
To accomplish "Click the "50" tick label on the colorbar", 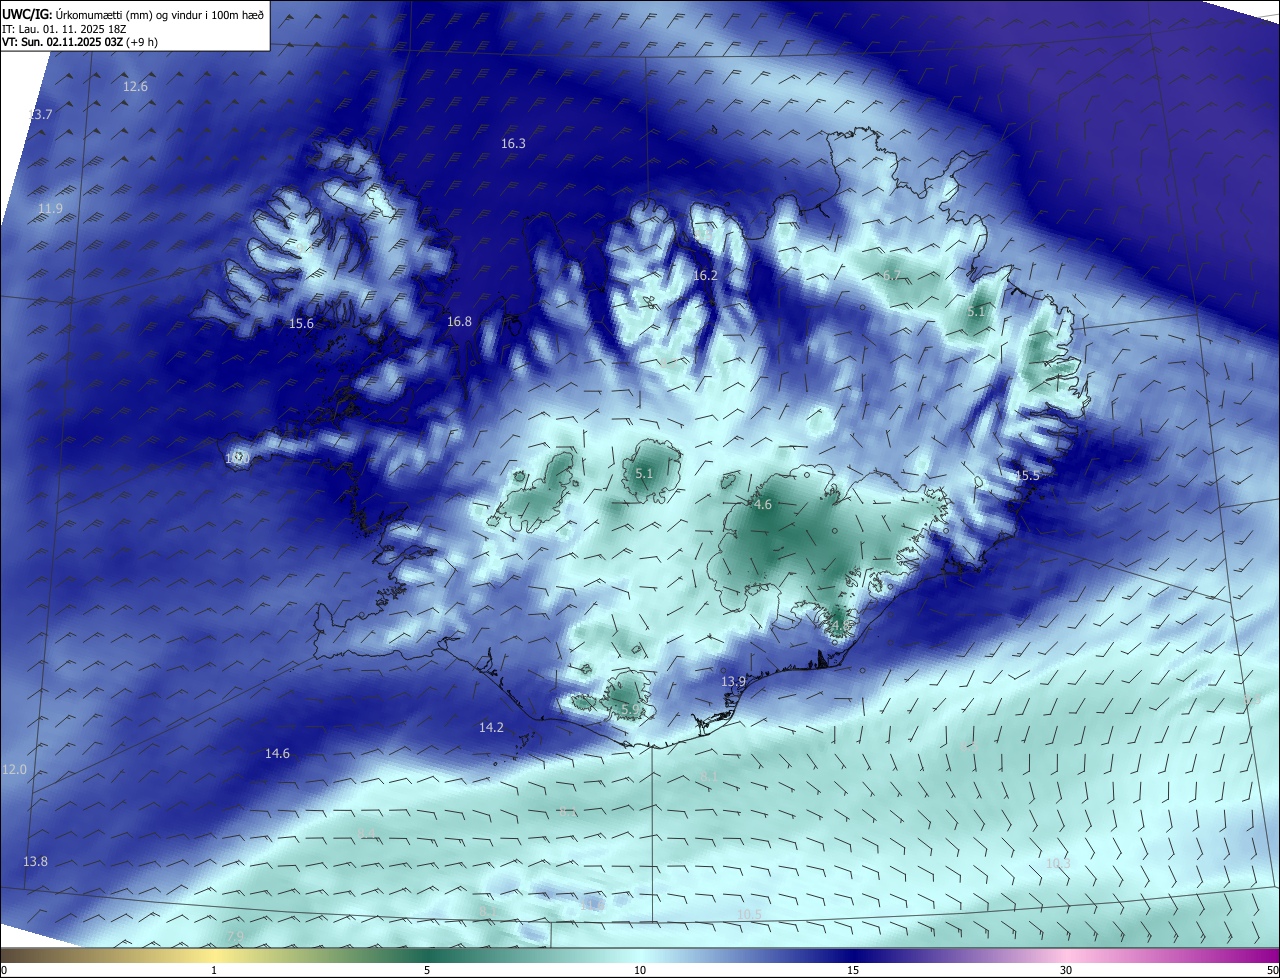I will tap(1272, 970).
